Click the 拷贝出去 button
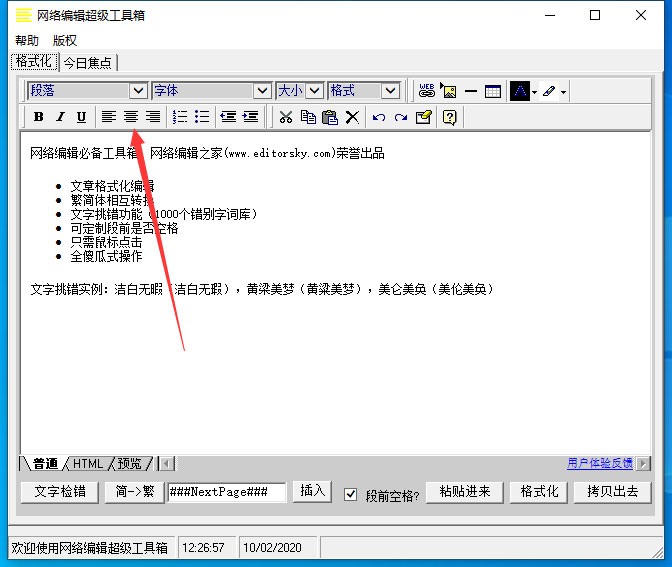 [x=613, y=492]
